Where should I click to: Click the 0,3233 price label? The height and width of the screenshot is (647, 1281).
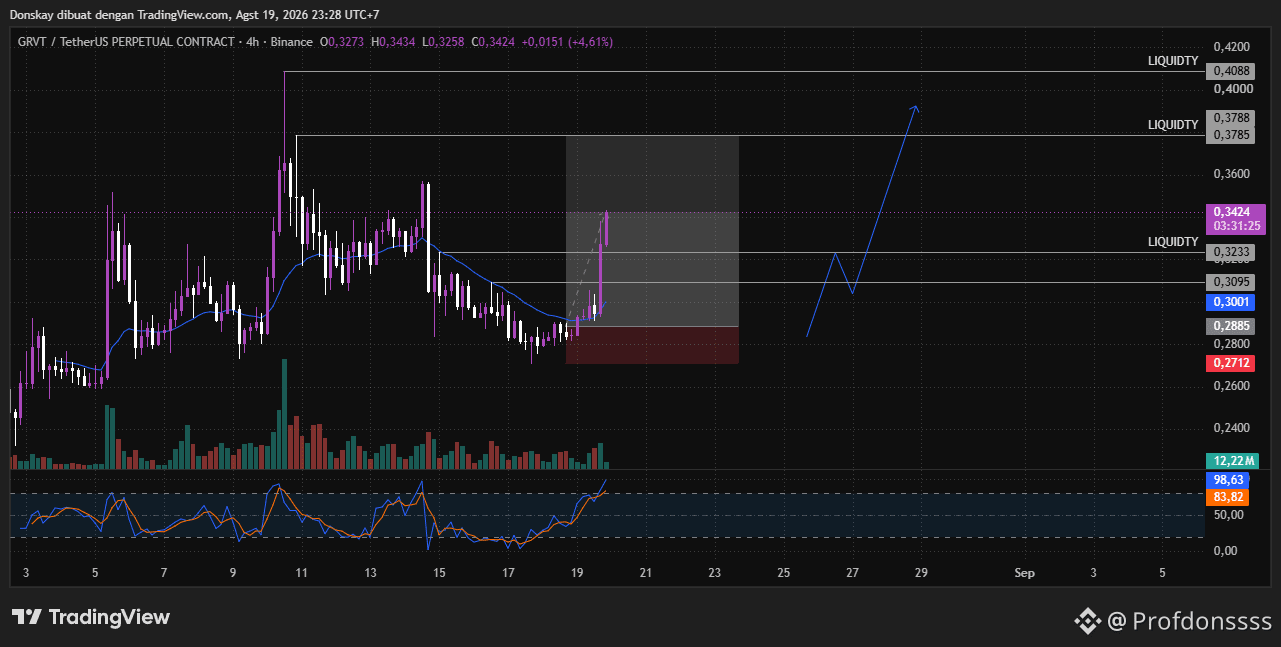pyautogui.click(x=1230, y=253)
